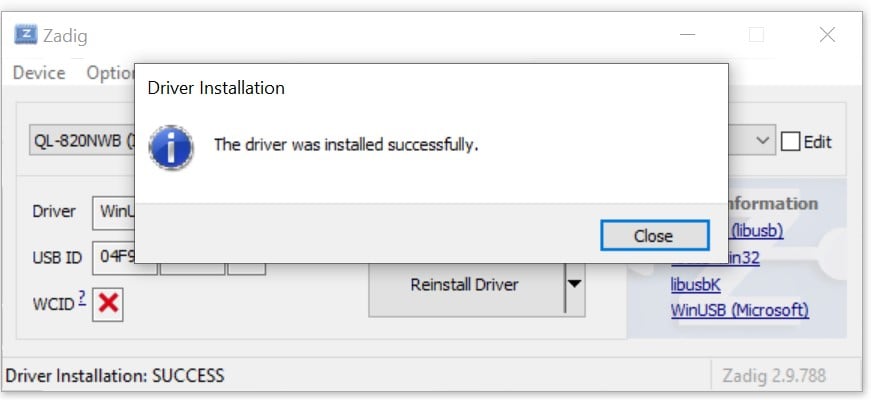Close the Driver Installation dialog
This screenshot has width=871, height=400.
654,236
